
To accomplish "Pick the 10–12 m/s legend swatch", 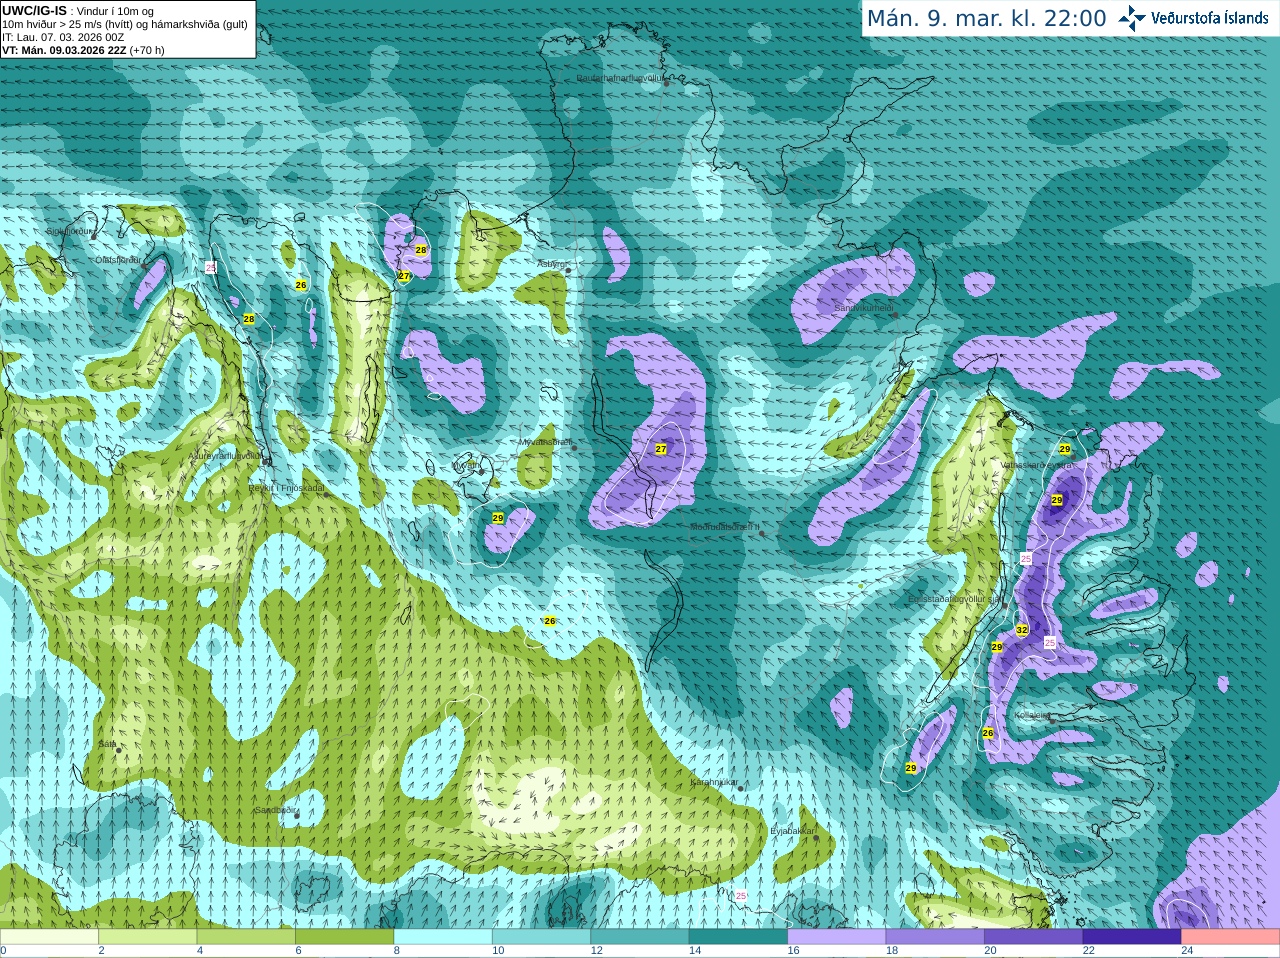I will pyautogui.click(x=541, y=937).
